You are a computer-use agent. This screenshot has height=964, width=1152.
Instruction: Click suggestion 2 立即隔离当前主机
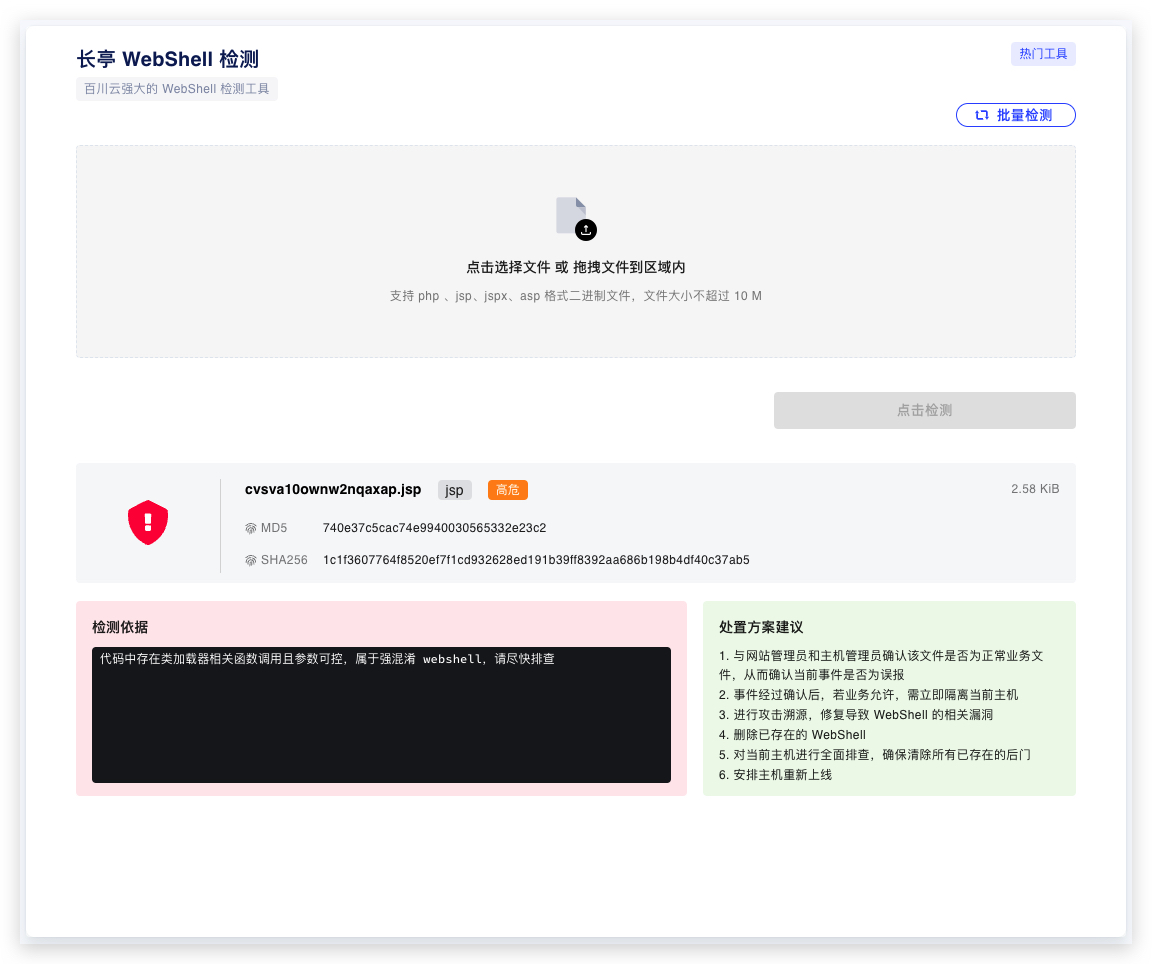pyautogui.click(x=868, y=694)
